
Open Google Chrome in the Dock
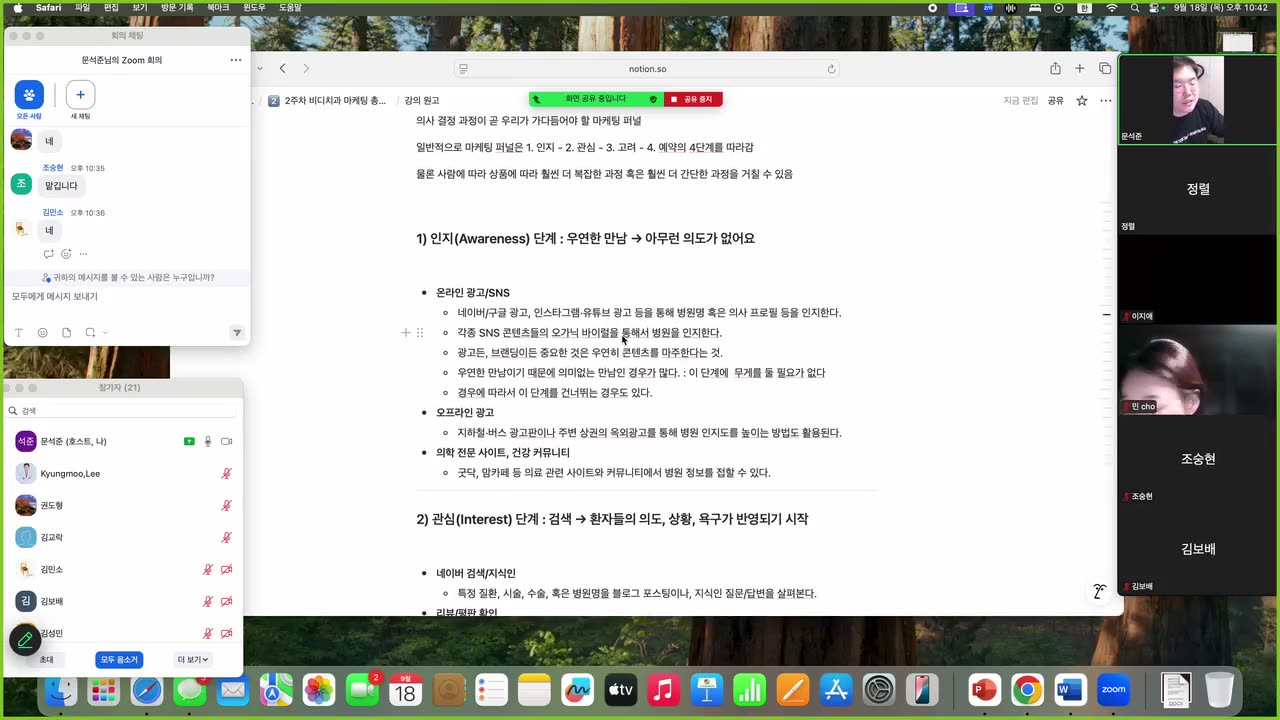[1027, 690]
